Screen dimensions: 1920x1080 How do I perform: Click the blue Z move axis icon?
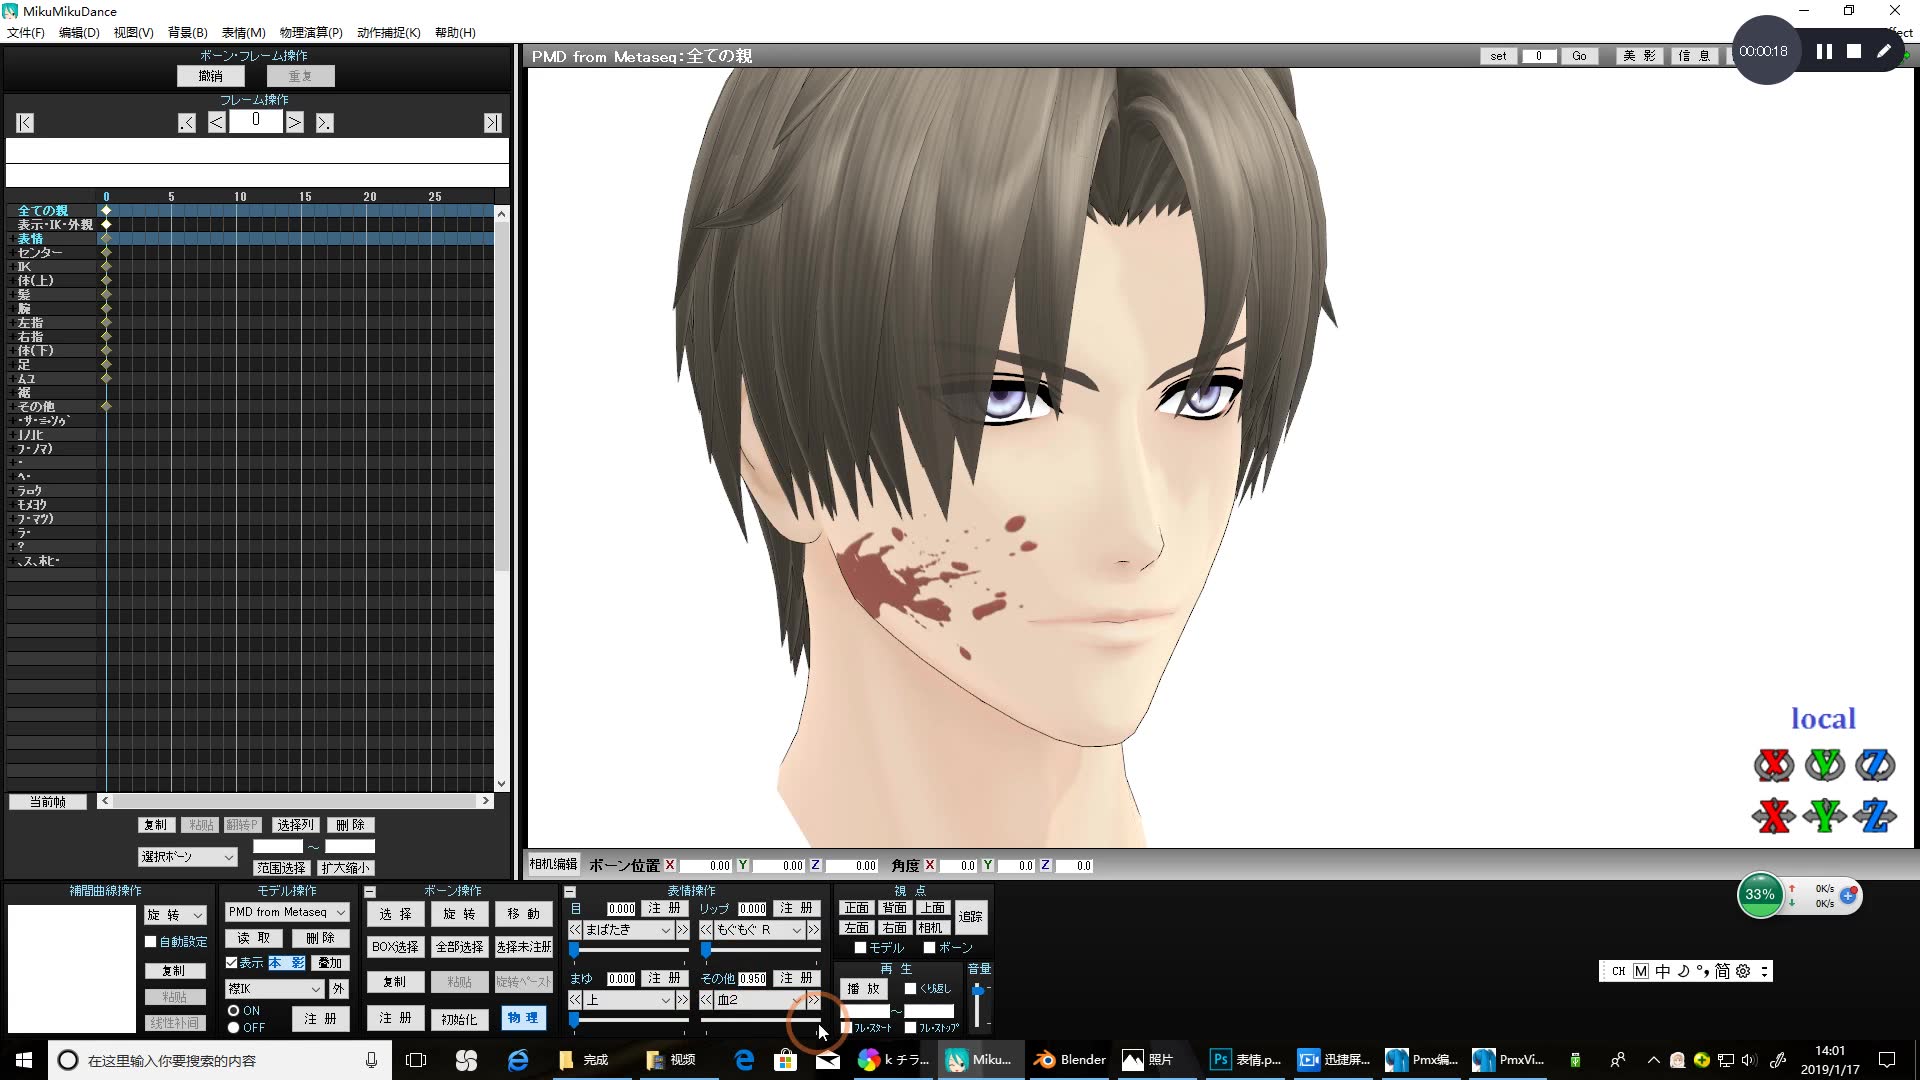coord(1875,816)
